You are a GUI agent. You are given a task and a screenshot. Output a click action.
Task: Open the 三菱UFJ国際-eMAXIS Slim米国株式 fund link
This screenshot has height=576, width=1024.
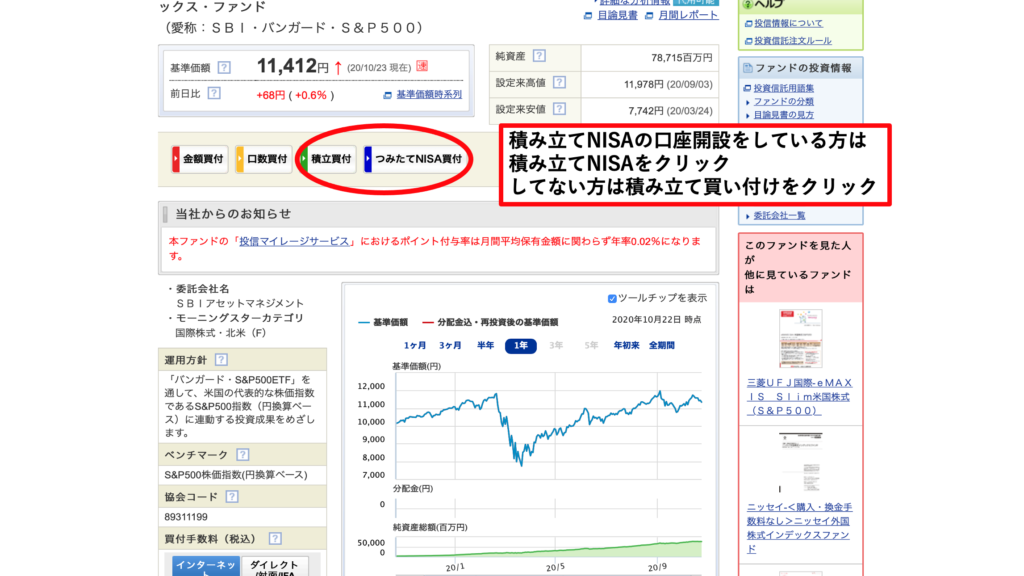[x=799, y=396]
